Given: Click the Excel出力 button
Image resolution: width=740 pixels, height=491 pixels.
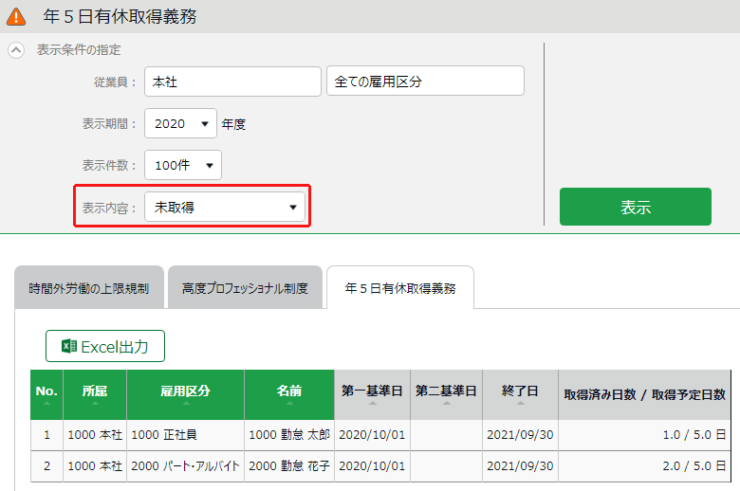Looking at the screenshot, I should coord(105,346).
